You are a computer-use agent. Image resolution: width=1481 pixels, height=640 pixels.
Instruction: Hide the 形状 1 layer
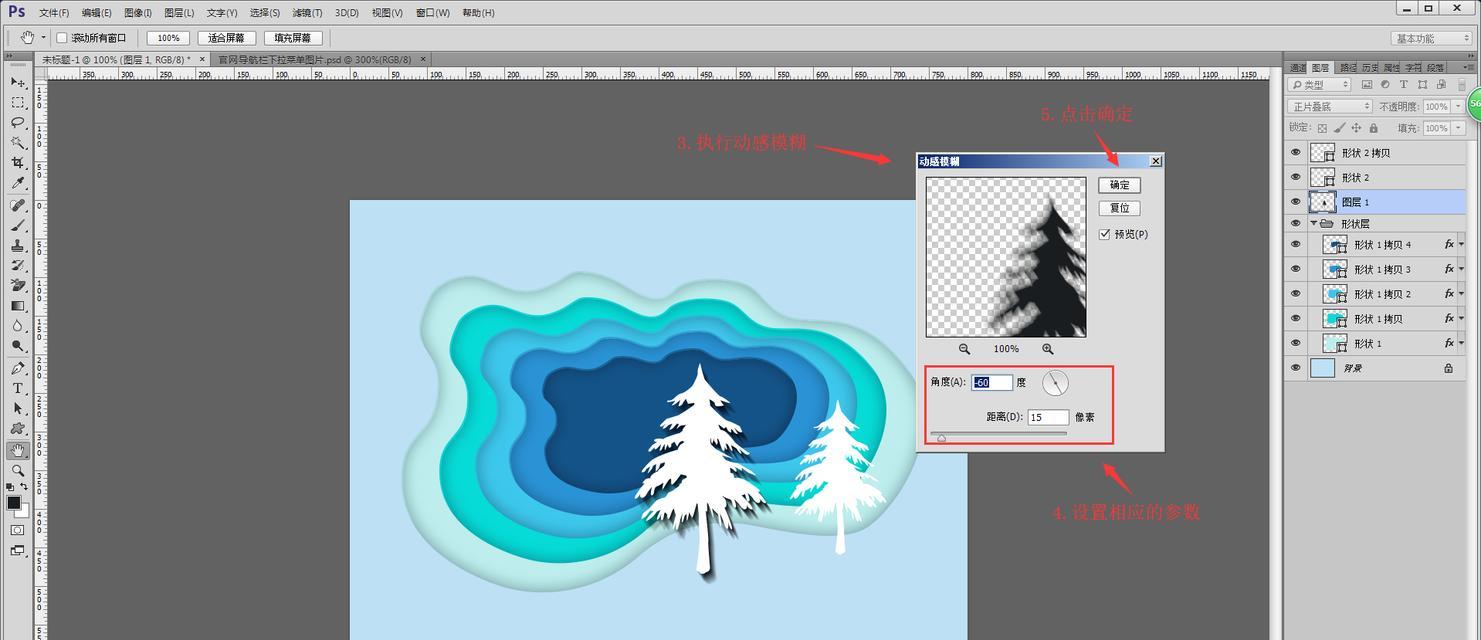[1296, 343]
